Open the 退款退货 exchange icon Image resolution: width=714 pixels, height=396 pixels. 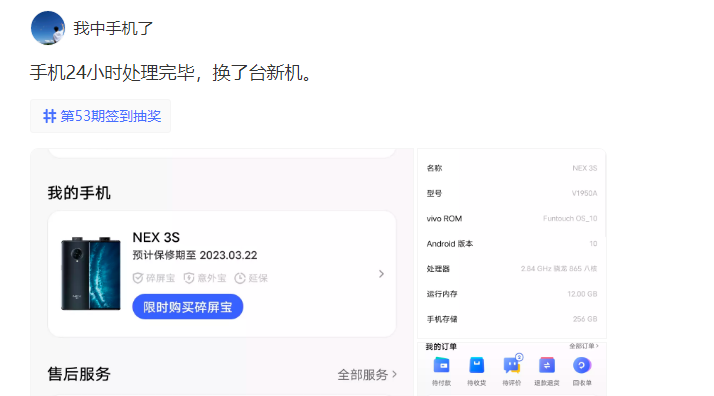(546, 366)
